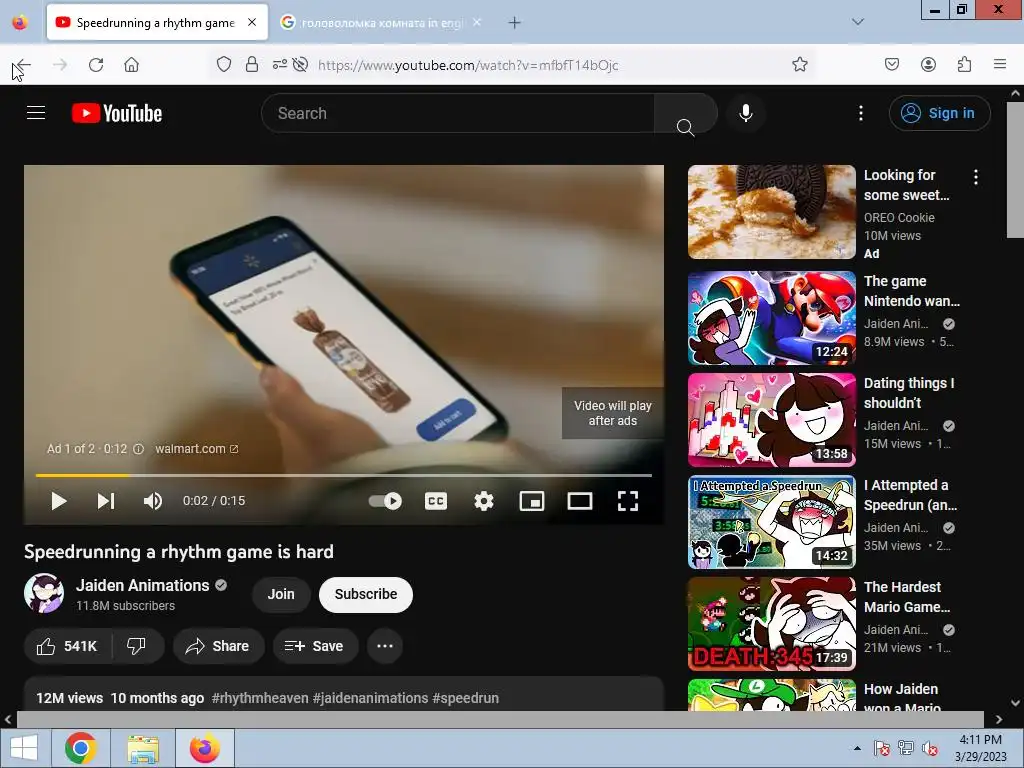Image resolution: width=1024 pixels, height=768 pixels.
Task: List all tabs dropdown arrow
Action: point(857,22)
